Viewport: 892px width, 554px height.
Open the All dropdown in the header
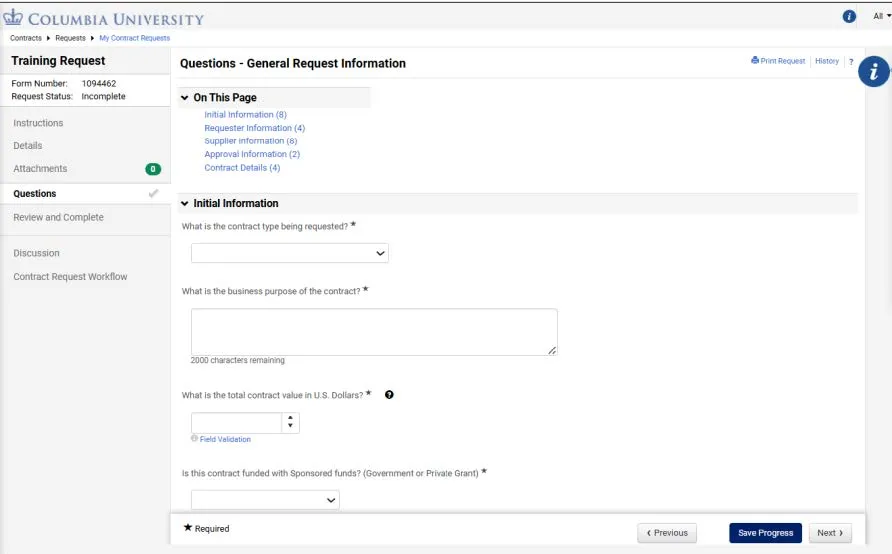[881, 16]
